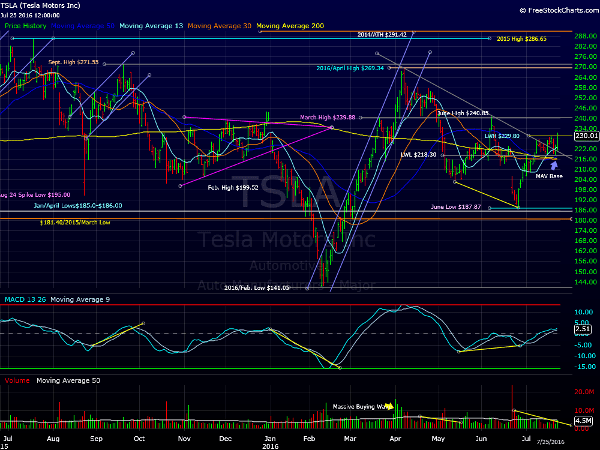Click the Aug label on the time axis
This screenshot has width=600, height=450.
(x=53, y=438)
